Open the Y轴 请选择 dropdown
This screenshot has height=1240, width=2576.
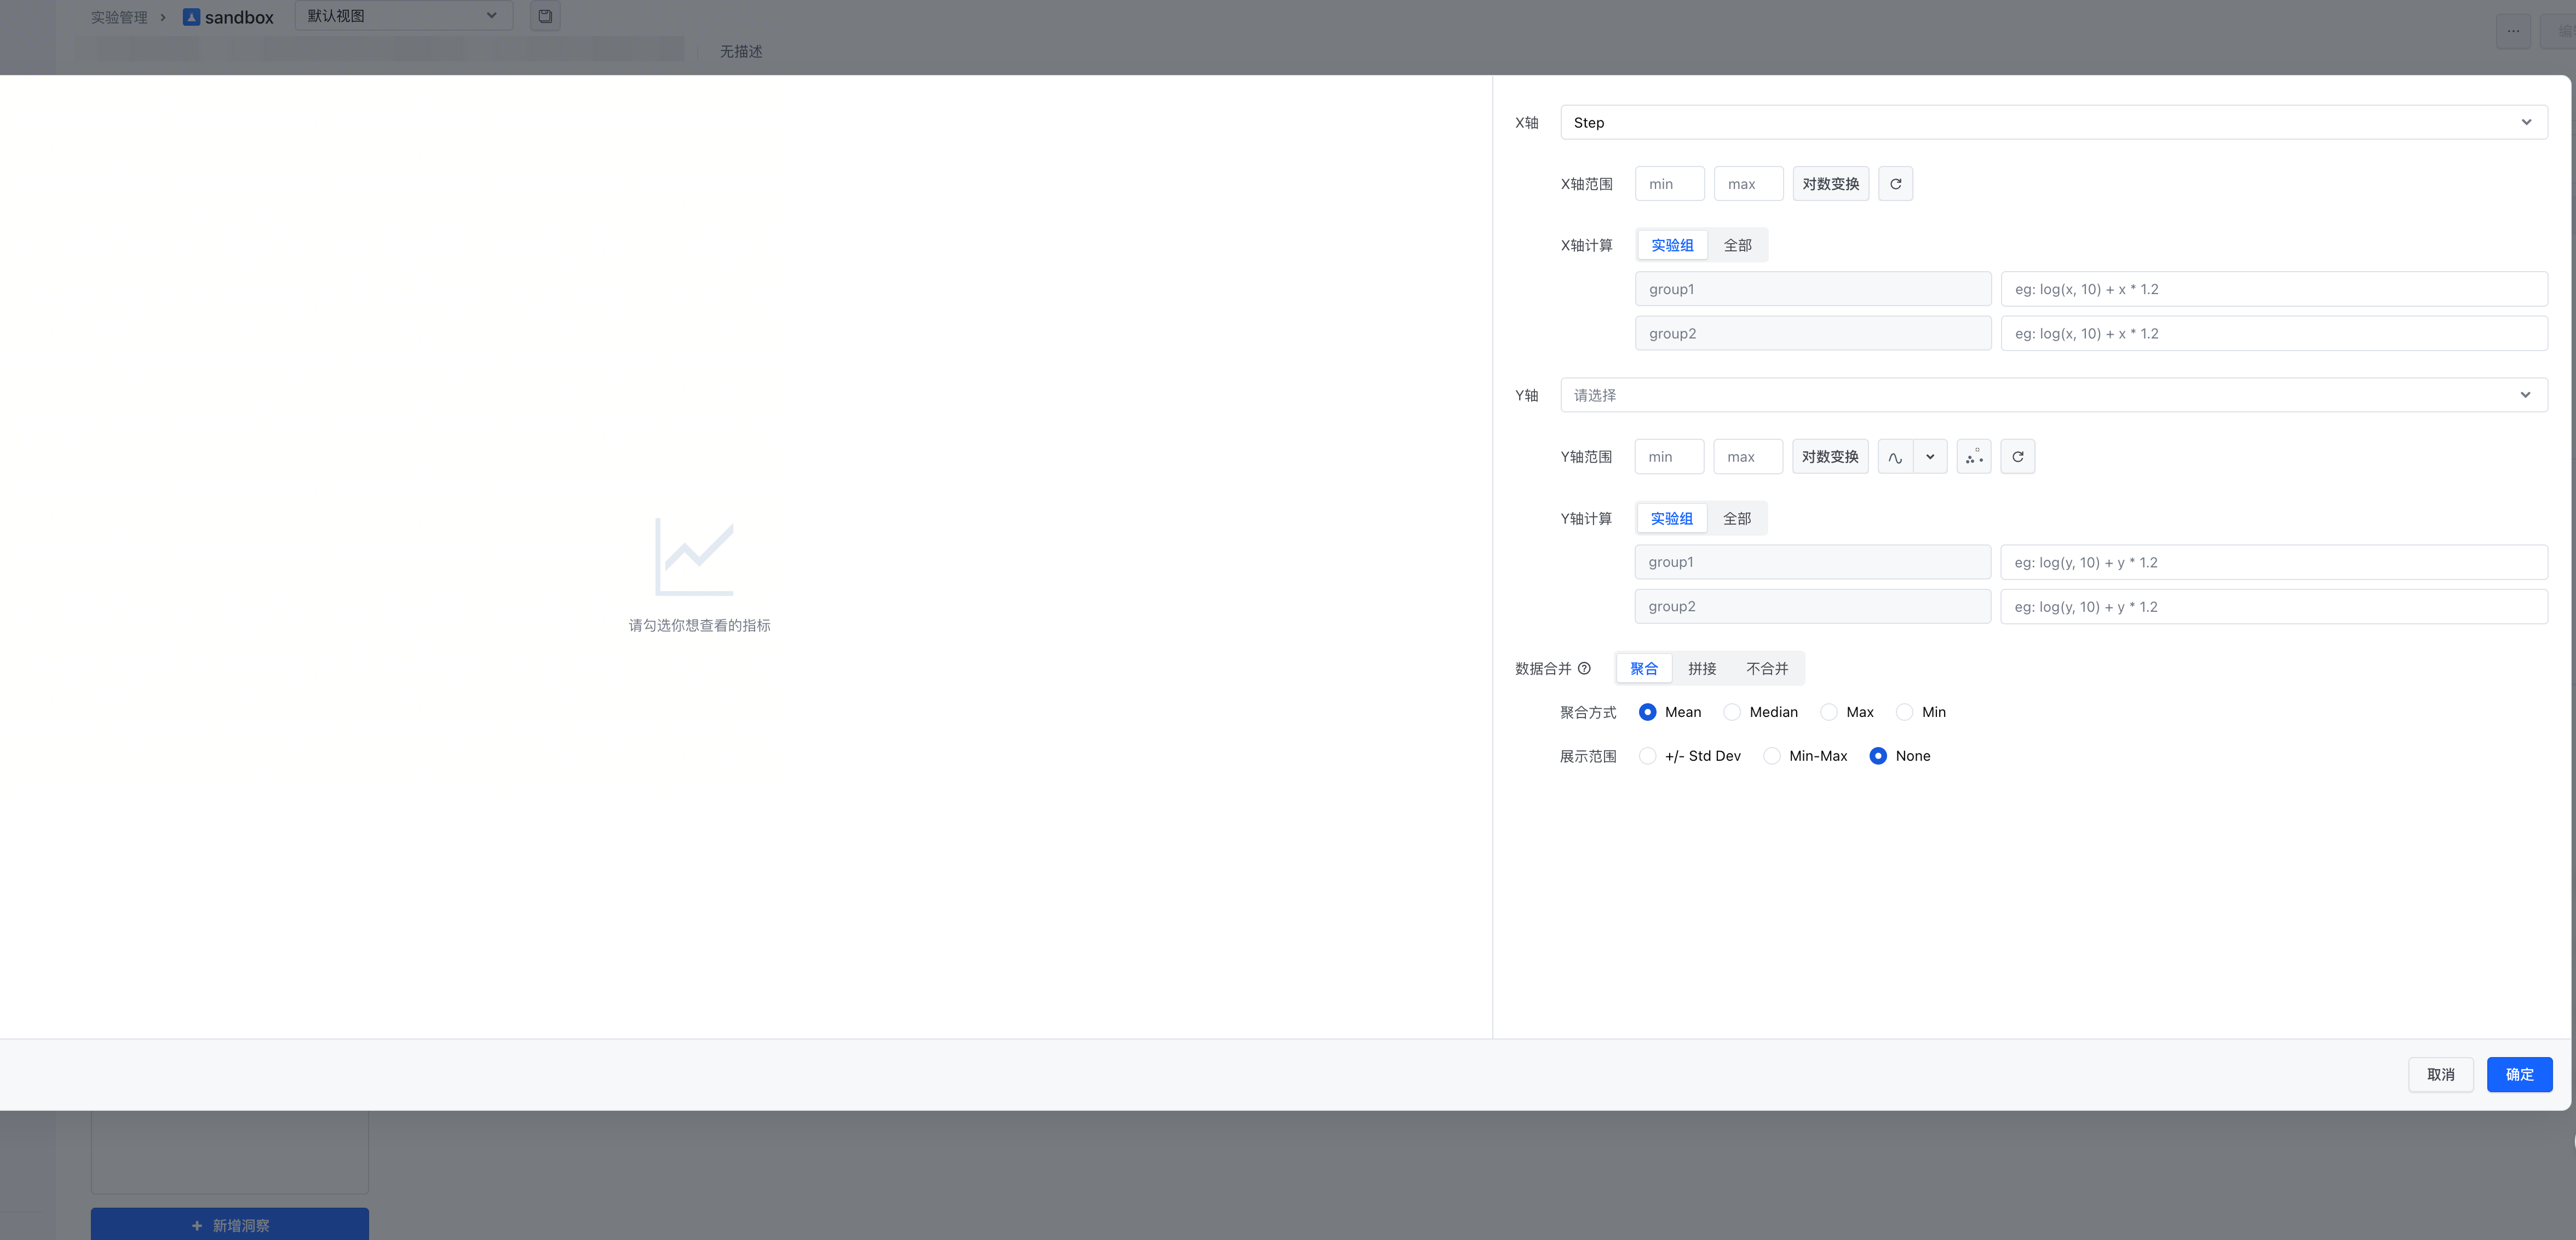[2053, 395]
